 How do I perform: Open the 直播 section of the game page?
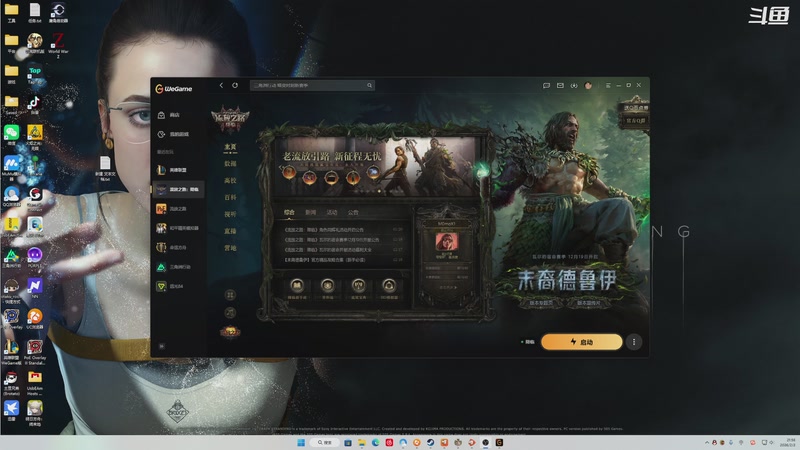click(x=230, y=231)
